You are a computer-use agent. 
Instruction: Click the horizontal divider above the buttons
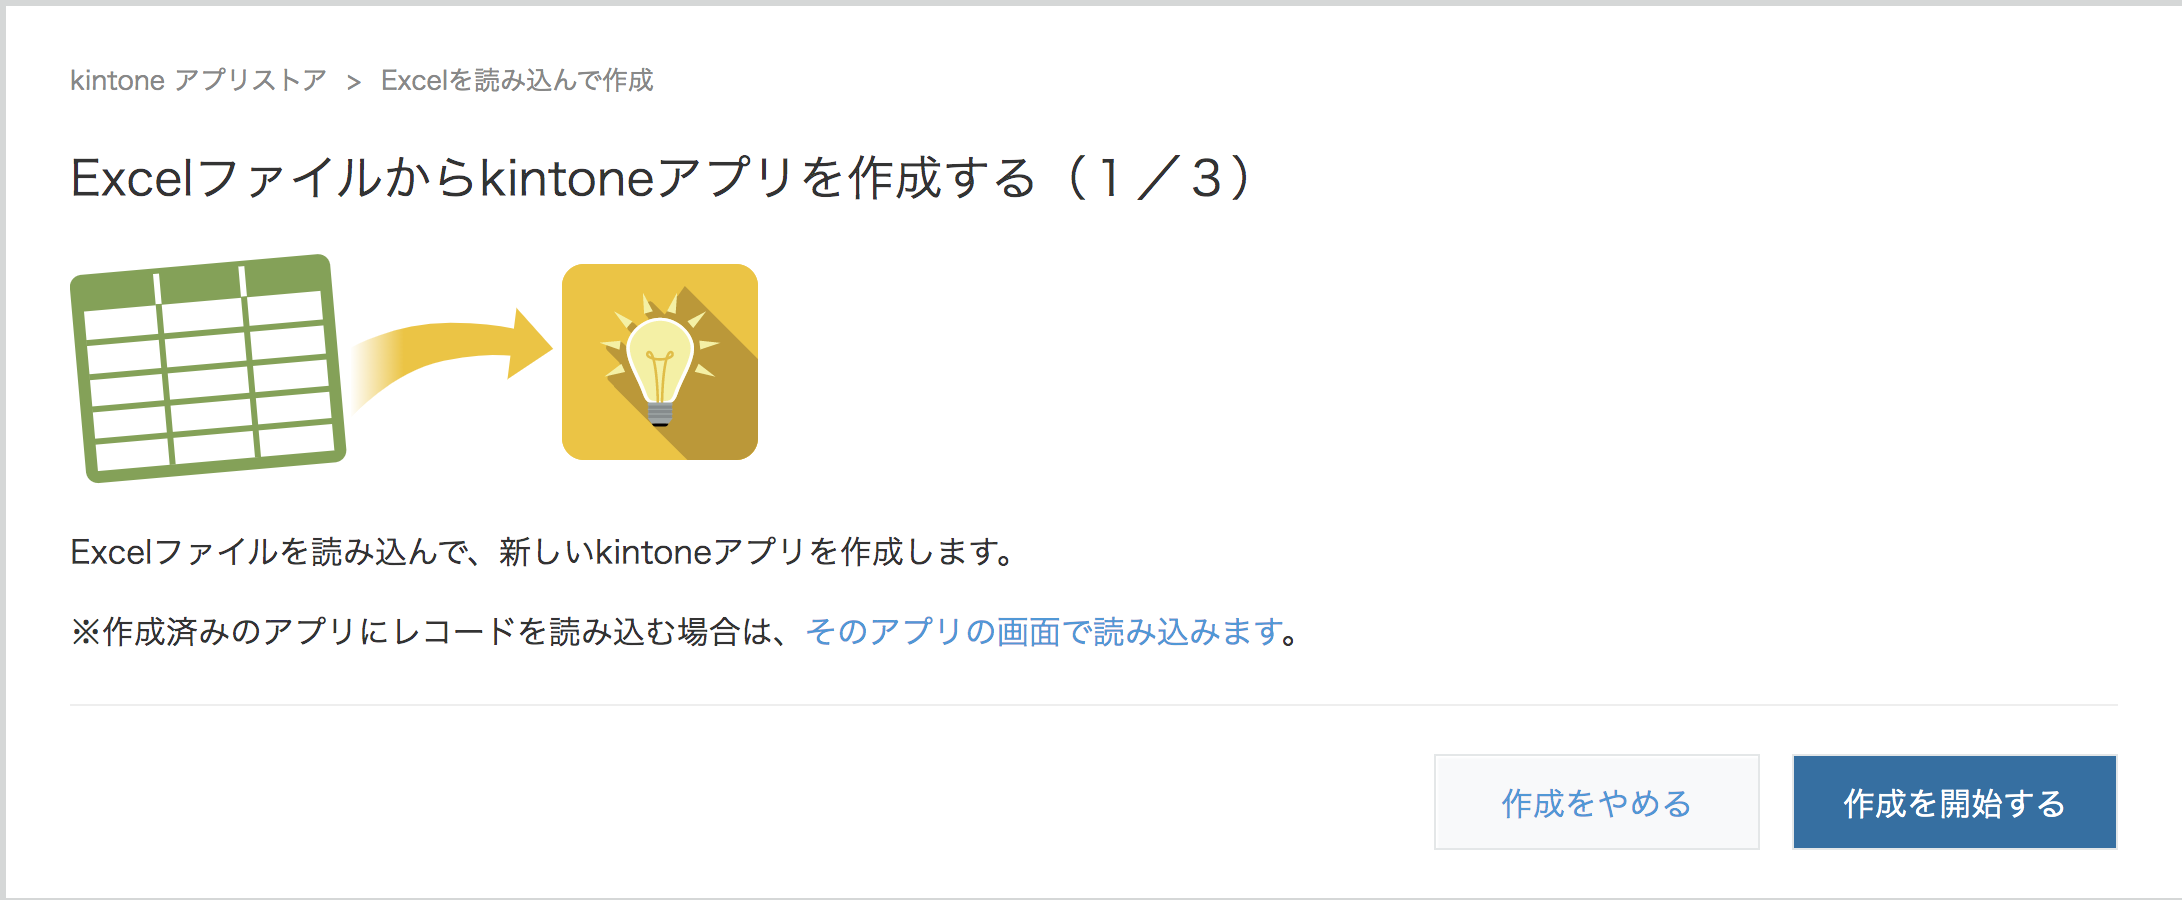(x=1093, y=705)
